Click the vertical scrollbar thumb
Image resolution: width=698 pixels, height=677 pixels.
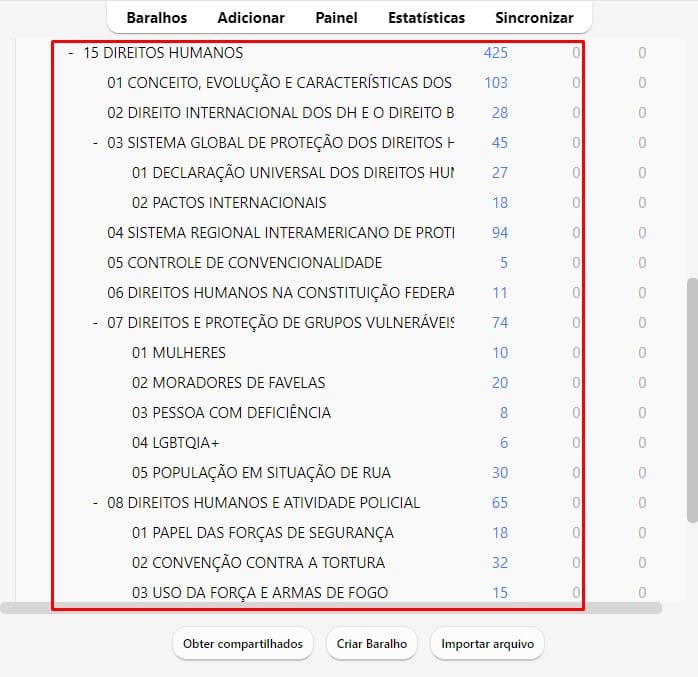coord(692,401)
